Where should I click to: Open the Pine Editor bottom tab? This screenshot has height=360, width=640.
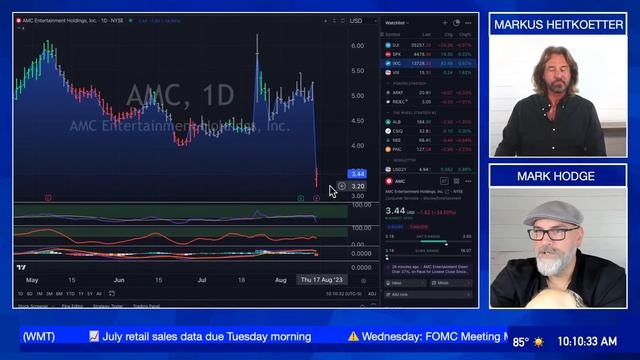(x=72, y=306)
